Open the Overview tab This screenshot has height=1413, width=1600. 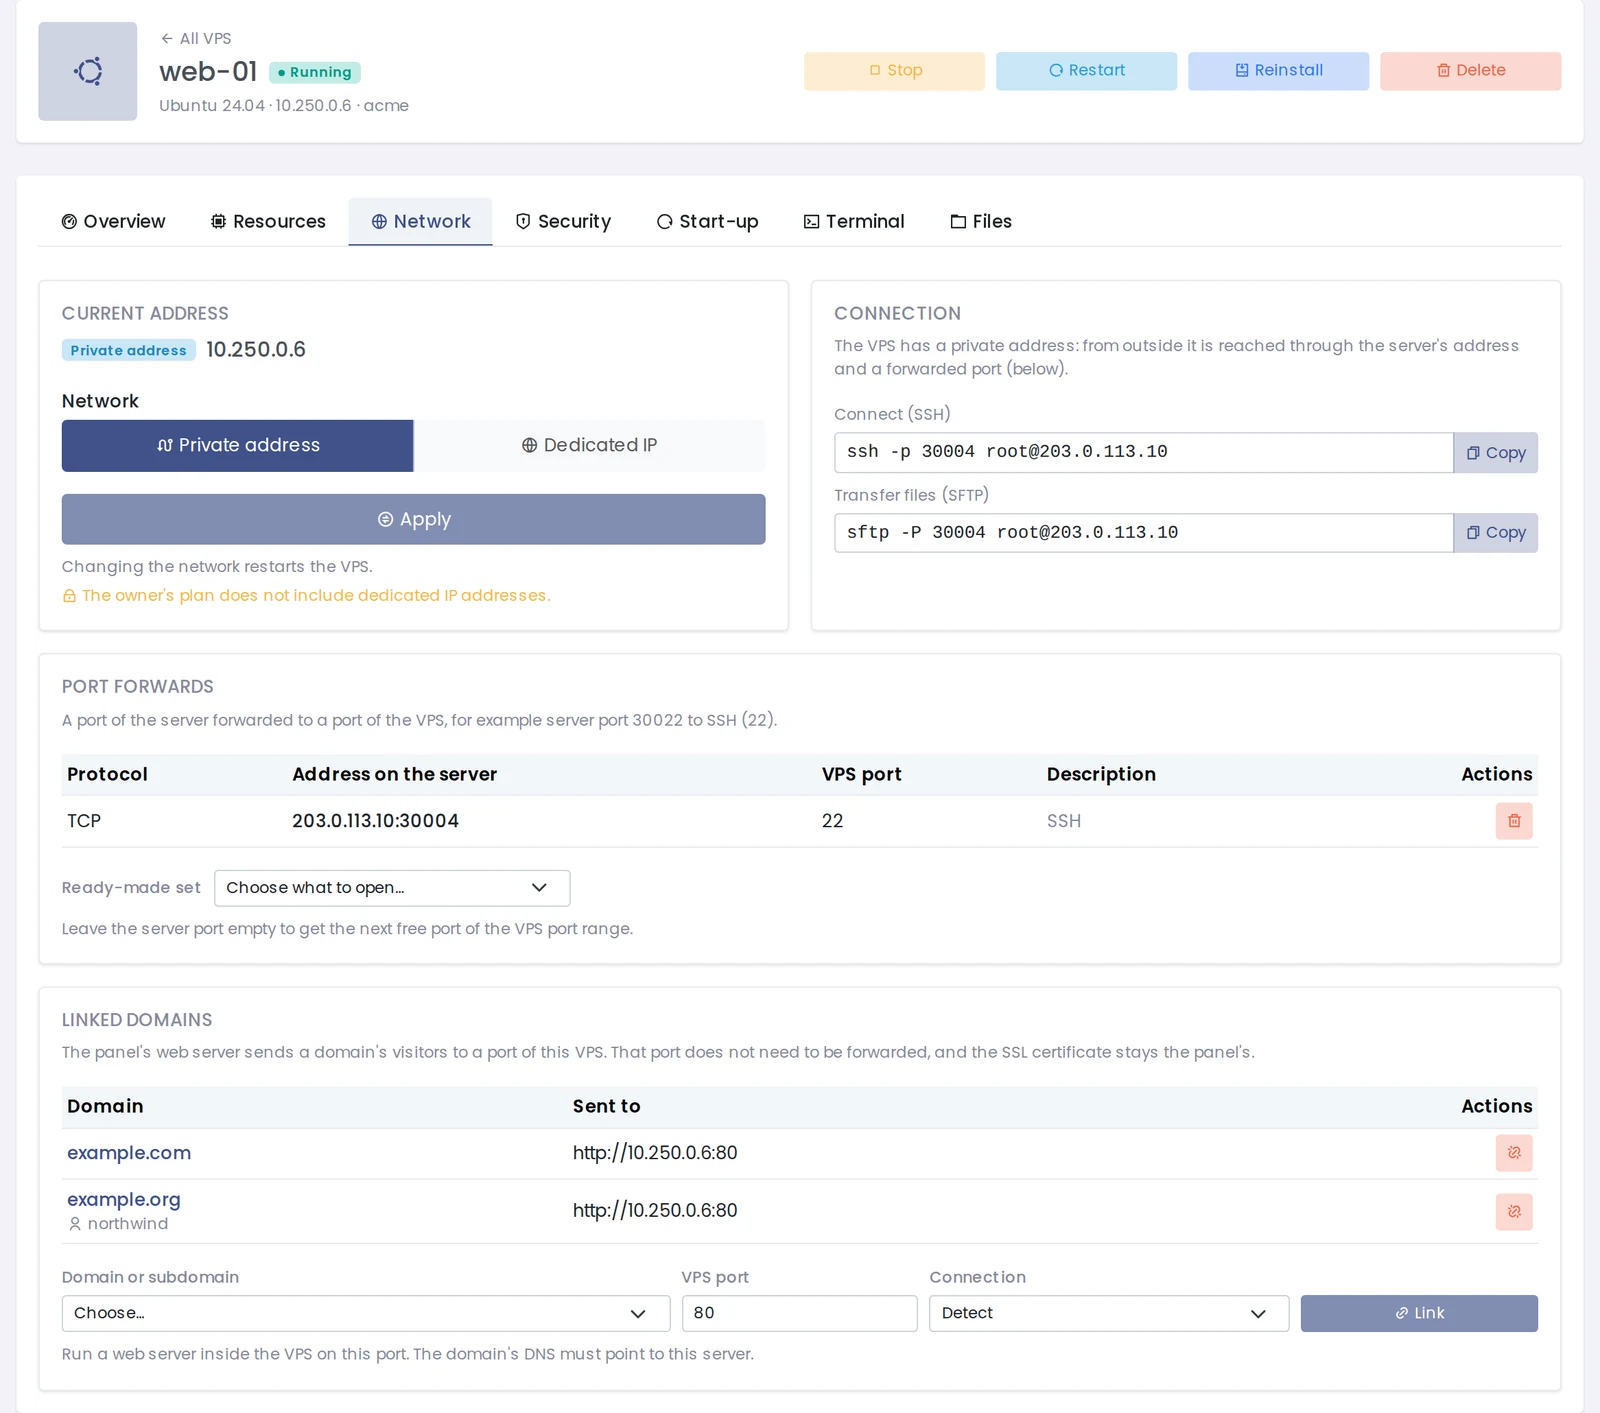[113, 222]
